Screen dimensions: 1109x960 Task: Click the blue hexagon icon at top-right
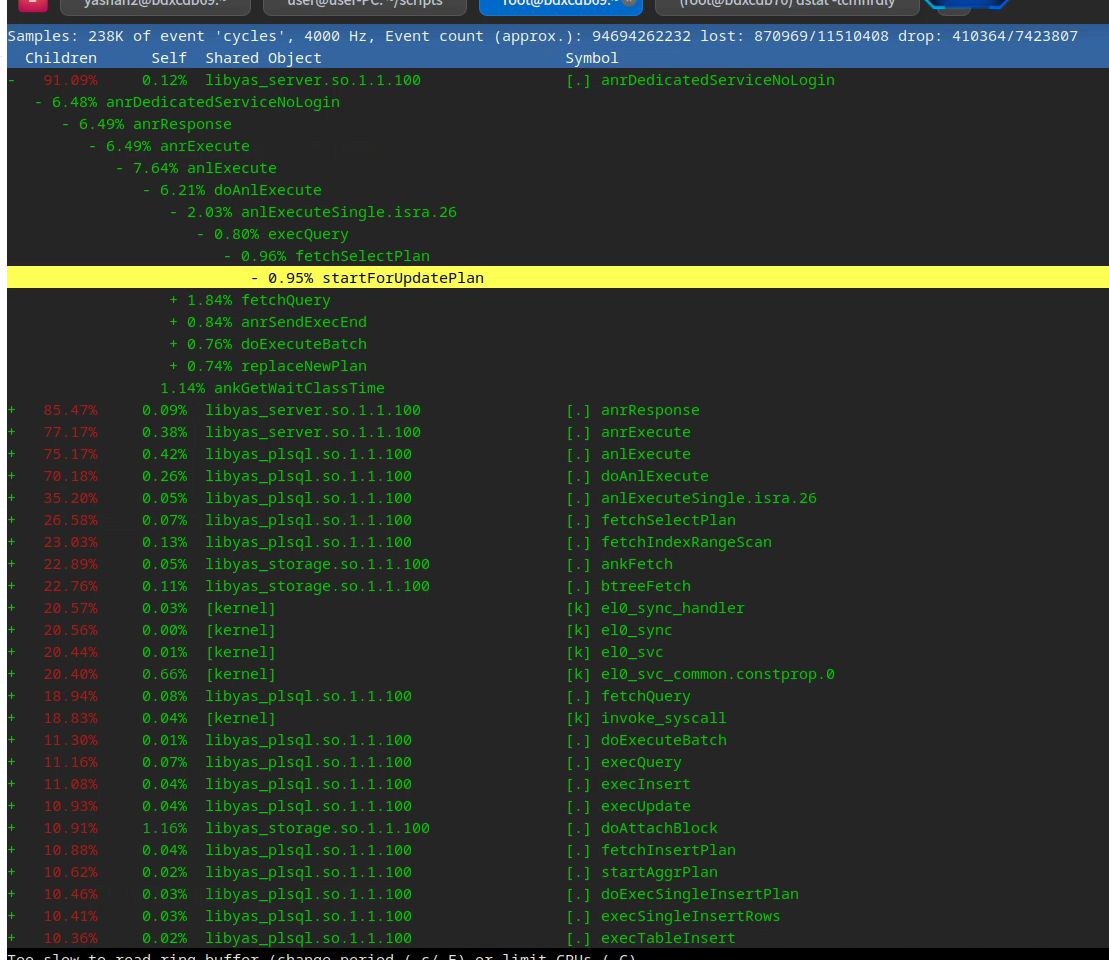(x=965, y=4)
